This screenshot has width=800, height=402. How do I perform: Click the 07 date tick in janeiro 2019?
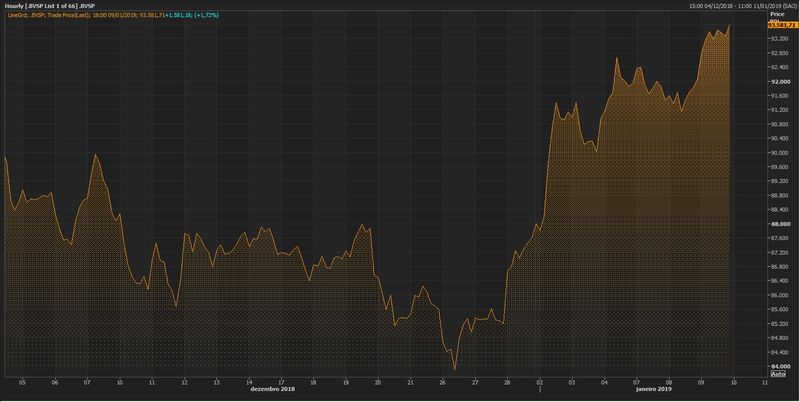(636, 381)
